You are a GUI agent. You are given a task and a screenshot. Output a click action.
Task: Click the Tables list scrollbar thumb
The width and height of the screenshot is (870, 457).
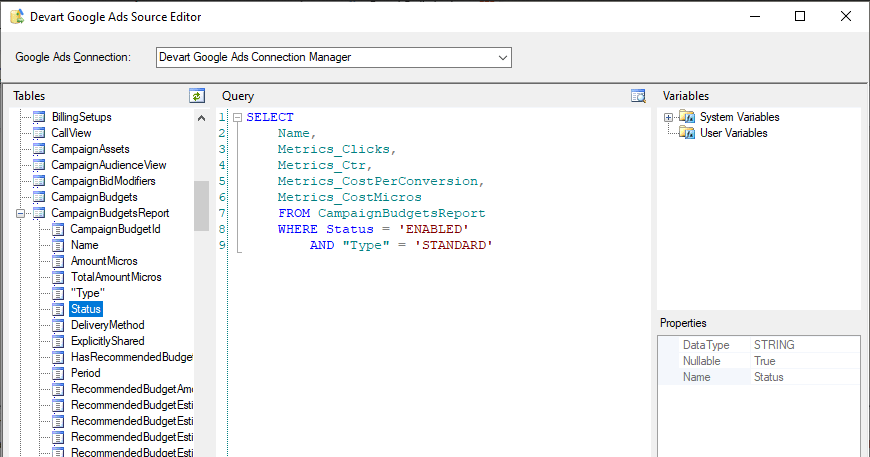(x=201, y=206)
